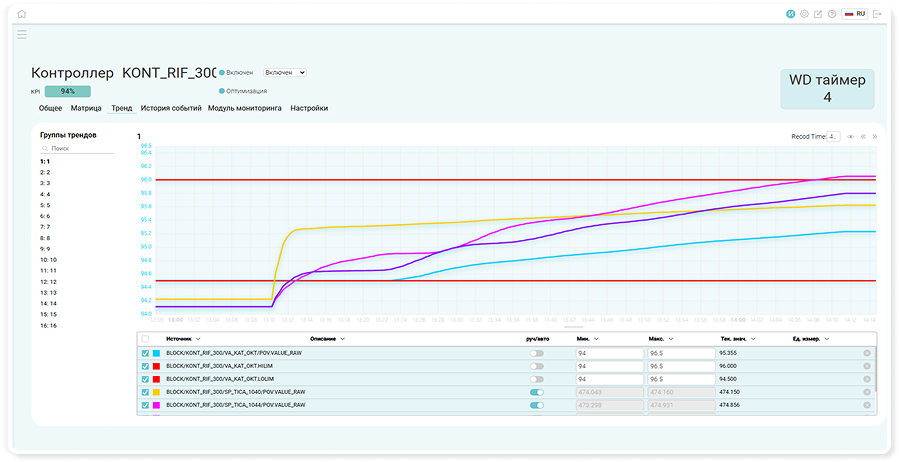Remove the VA_KAT_OKT.HILIM row with its X icon
899x462 pixels.
[x=867, y=366]
